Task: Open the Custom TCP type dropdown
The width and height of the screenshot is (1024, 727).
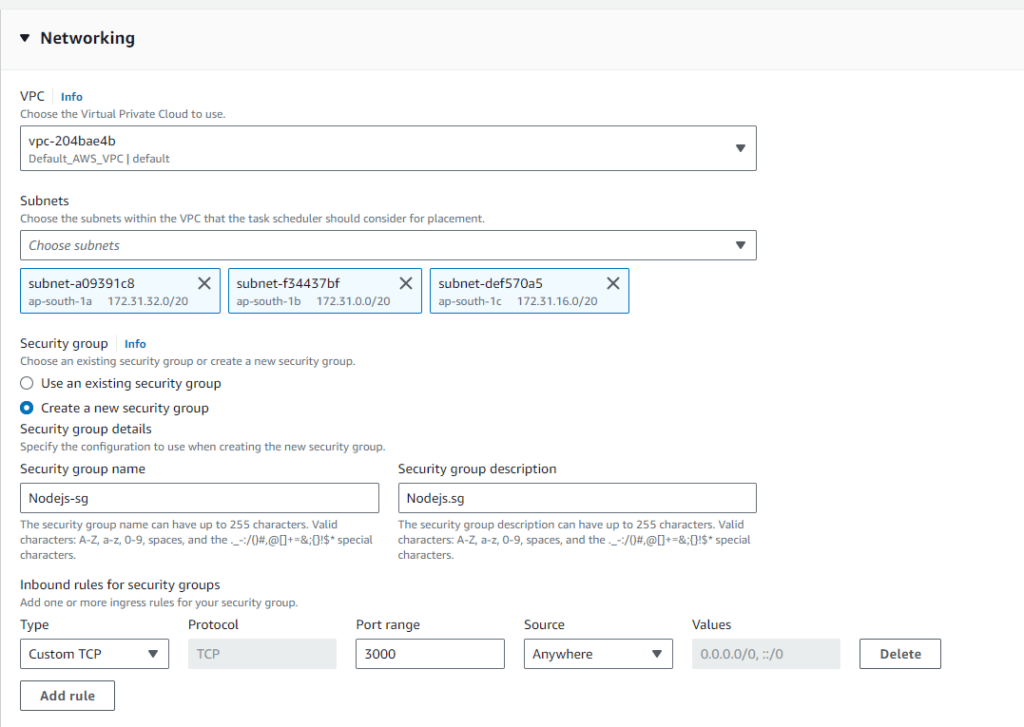Action: [x=94, y=654]
